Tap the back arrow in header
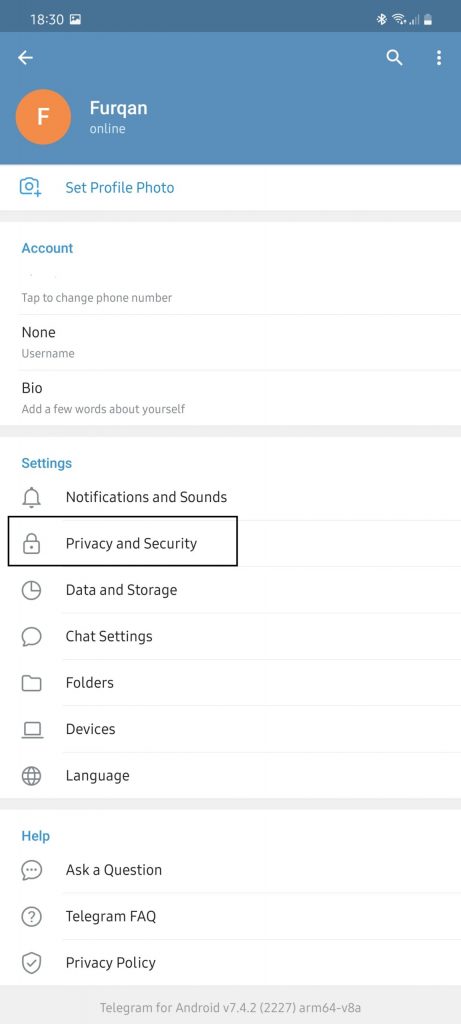461x1024 pixels. [25, 57]
